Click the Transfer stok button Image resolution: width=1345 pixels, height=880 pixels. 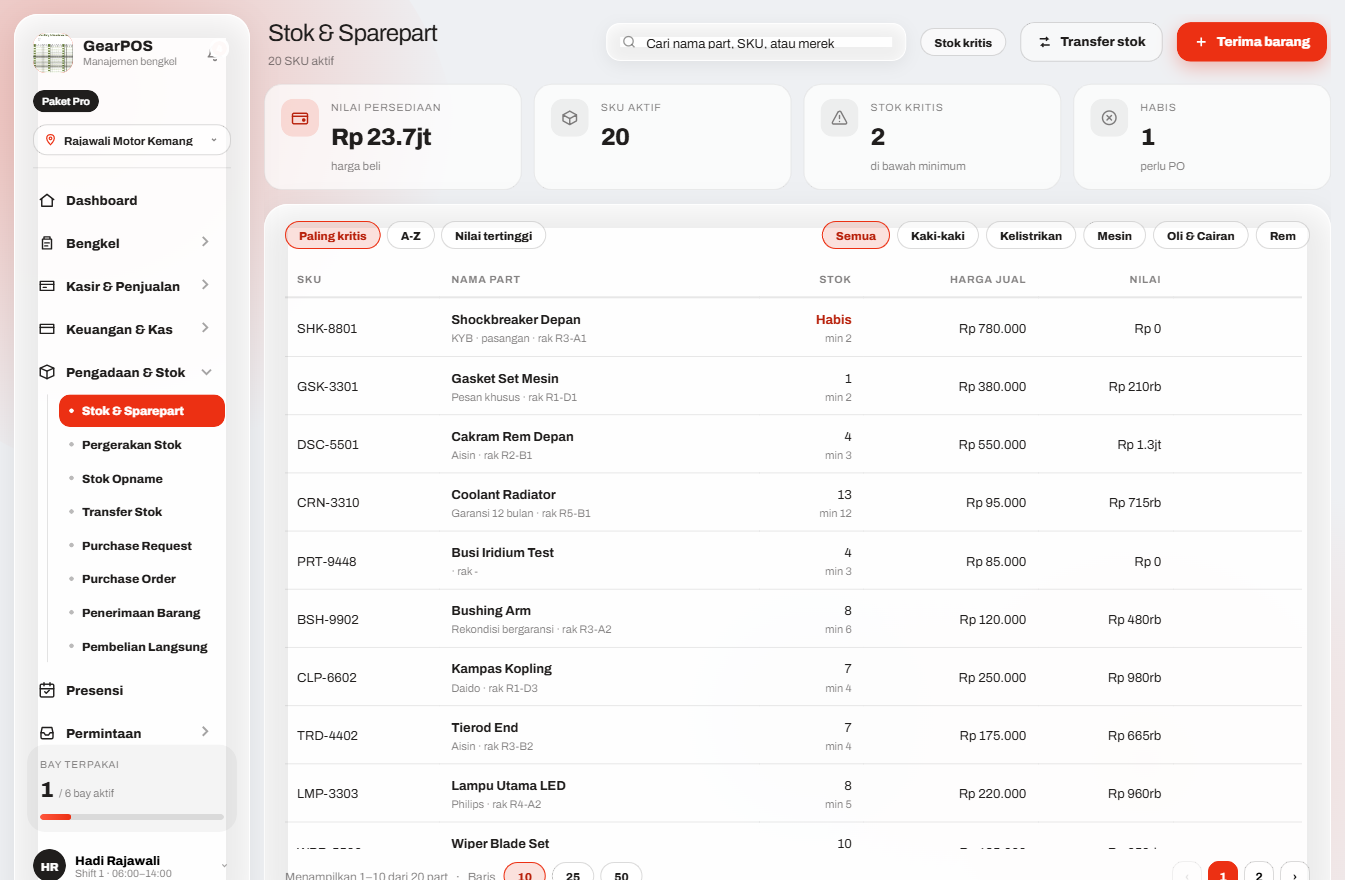click(1091, 42)
